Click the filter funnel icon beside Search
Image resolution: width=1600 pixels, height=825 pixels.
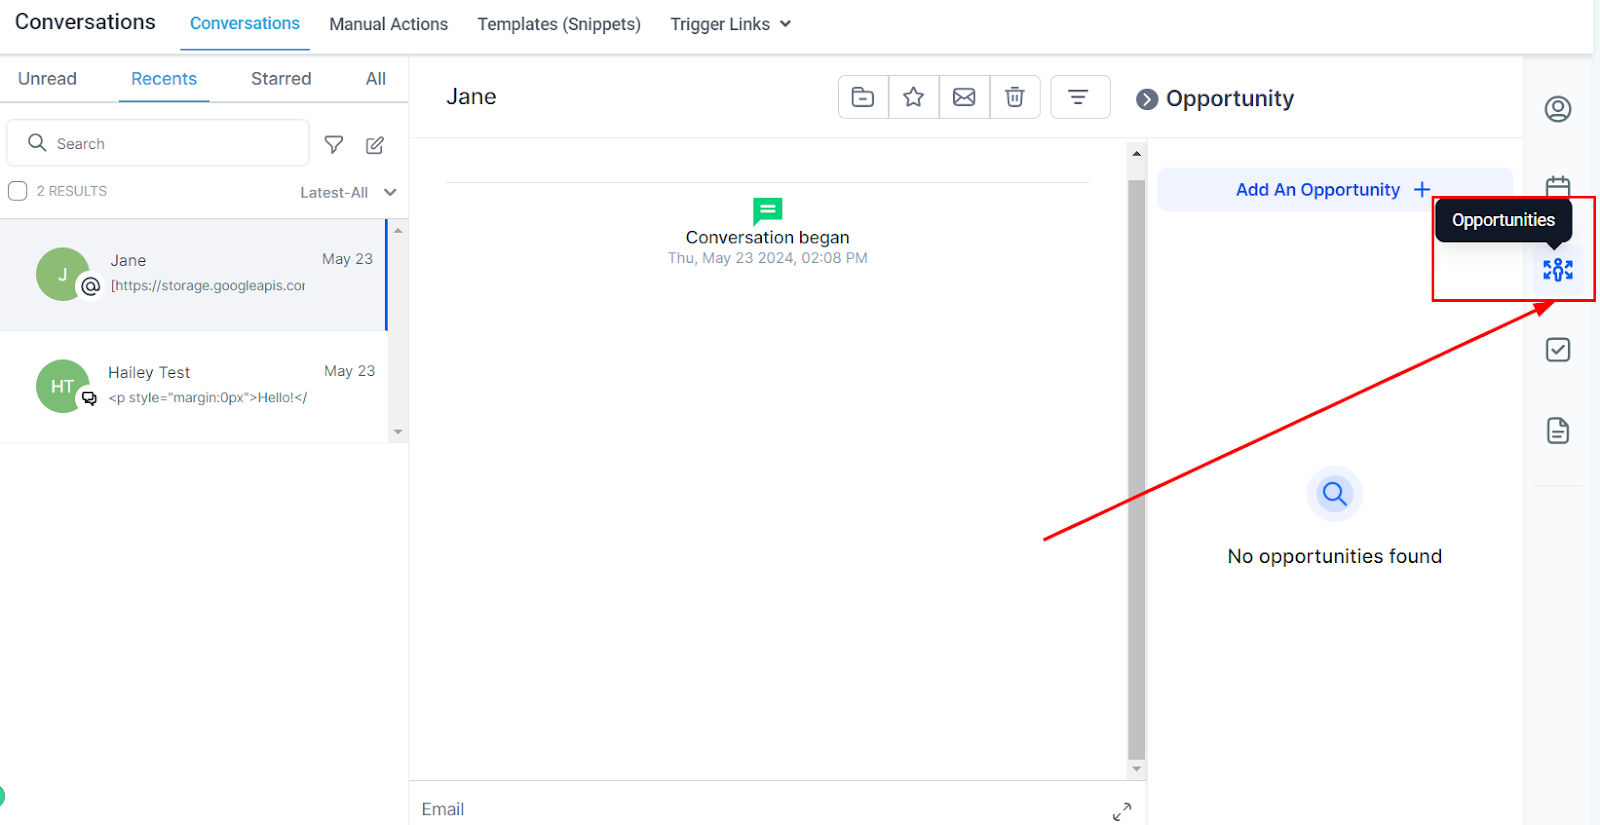click(x=334, y=145)
